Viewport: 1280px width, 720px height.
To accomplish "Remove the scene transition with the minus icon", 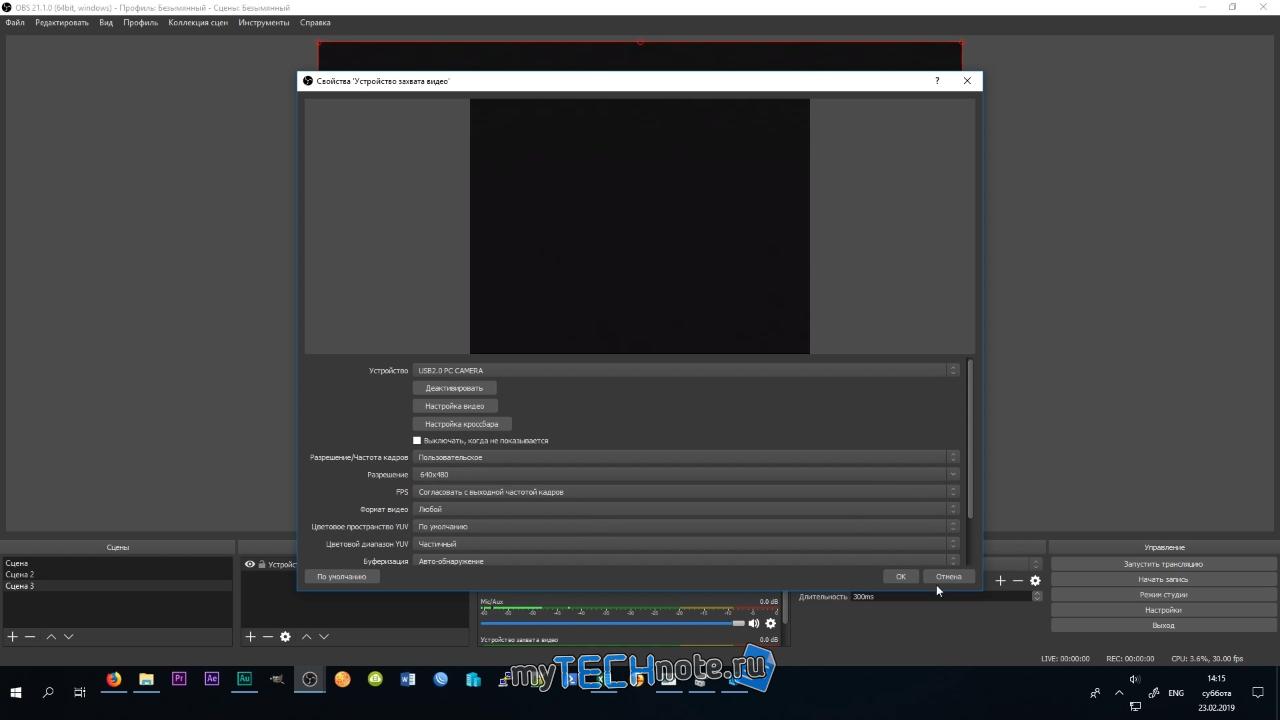I will [1018, 581].
